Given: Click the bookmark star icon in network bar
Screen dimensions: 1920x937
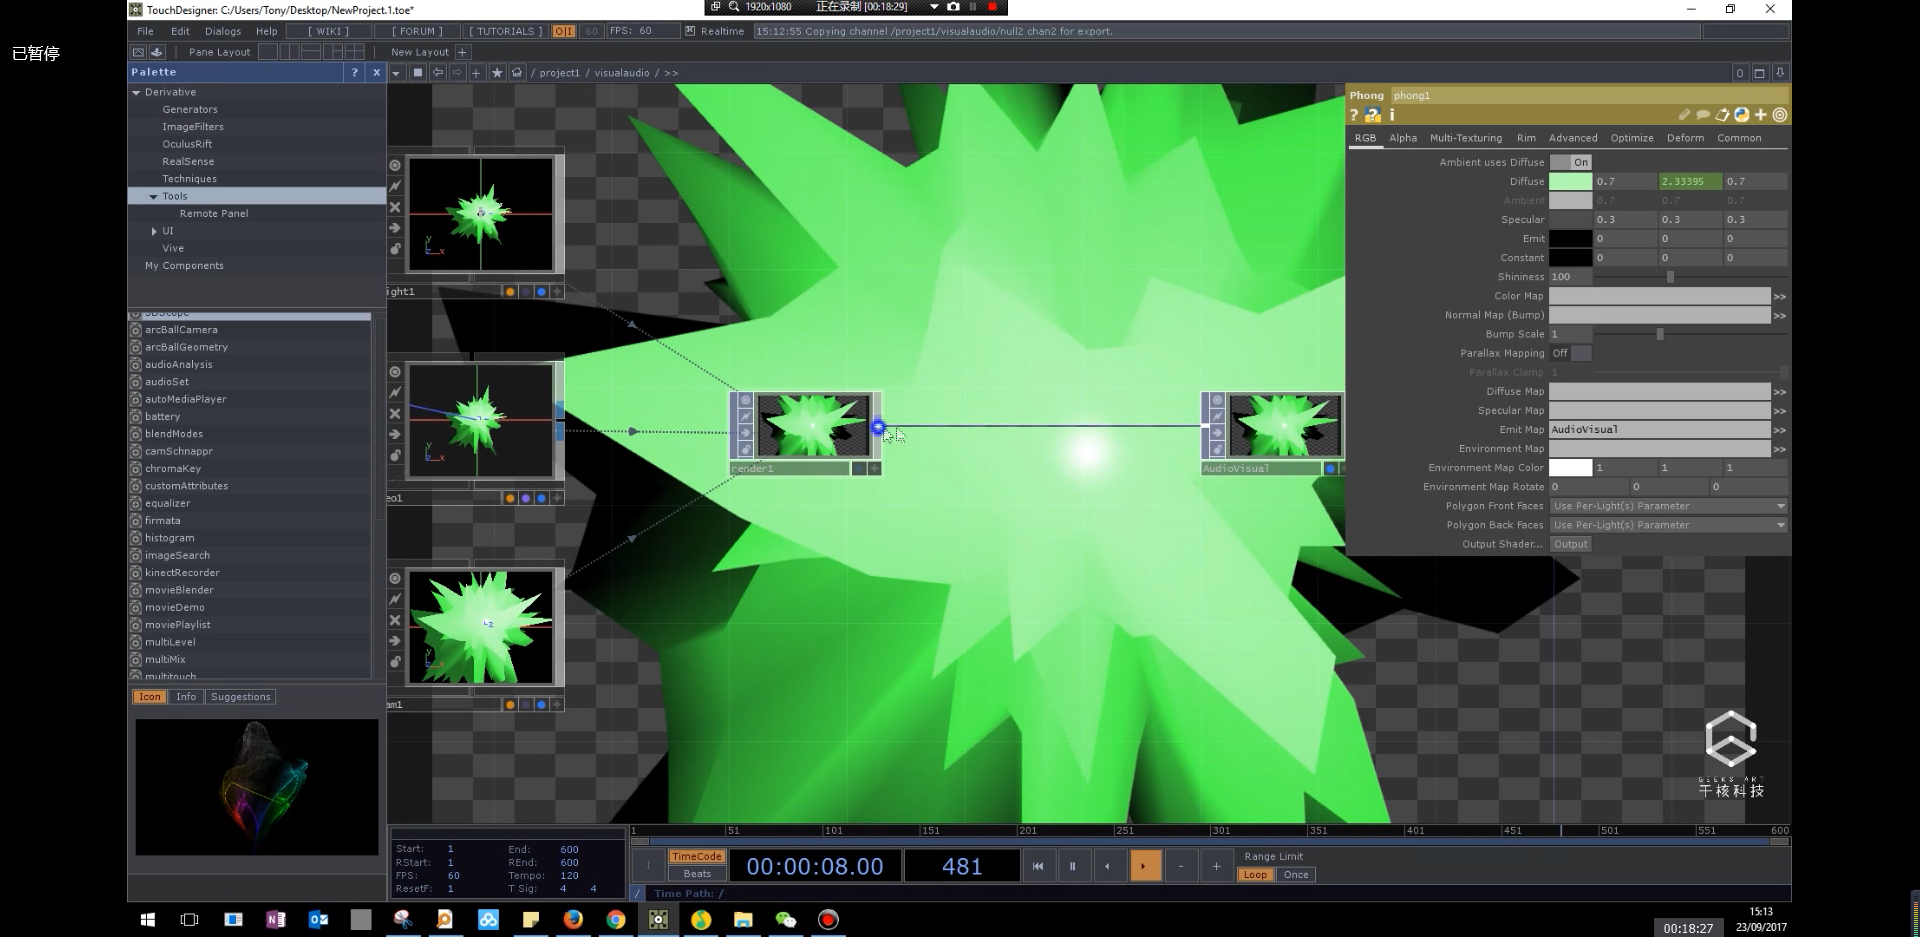Looking at the screenshot, I should point(497,73).
